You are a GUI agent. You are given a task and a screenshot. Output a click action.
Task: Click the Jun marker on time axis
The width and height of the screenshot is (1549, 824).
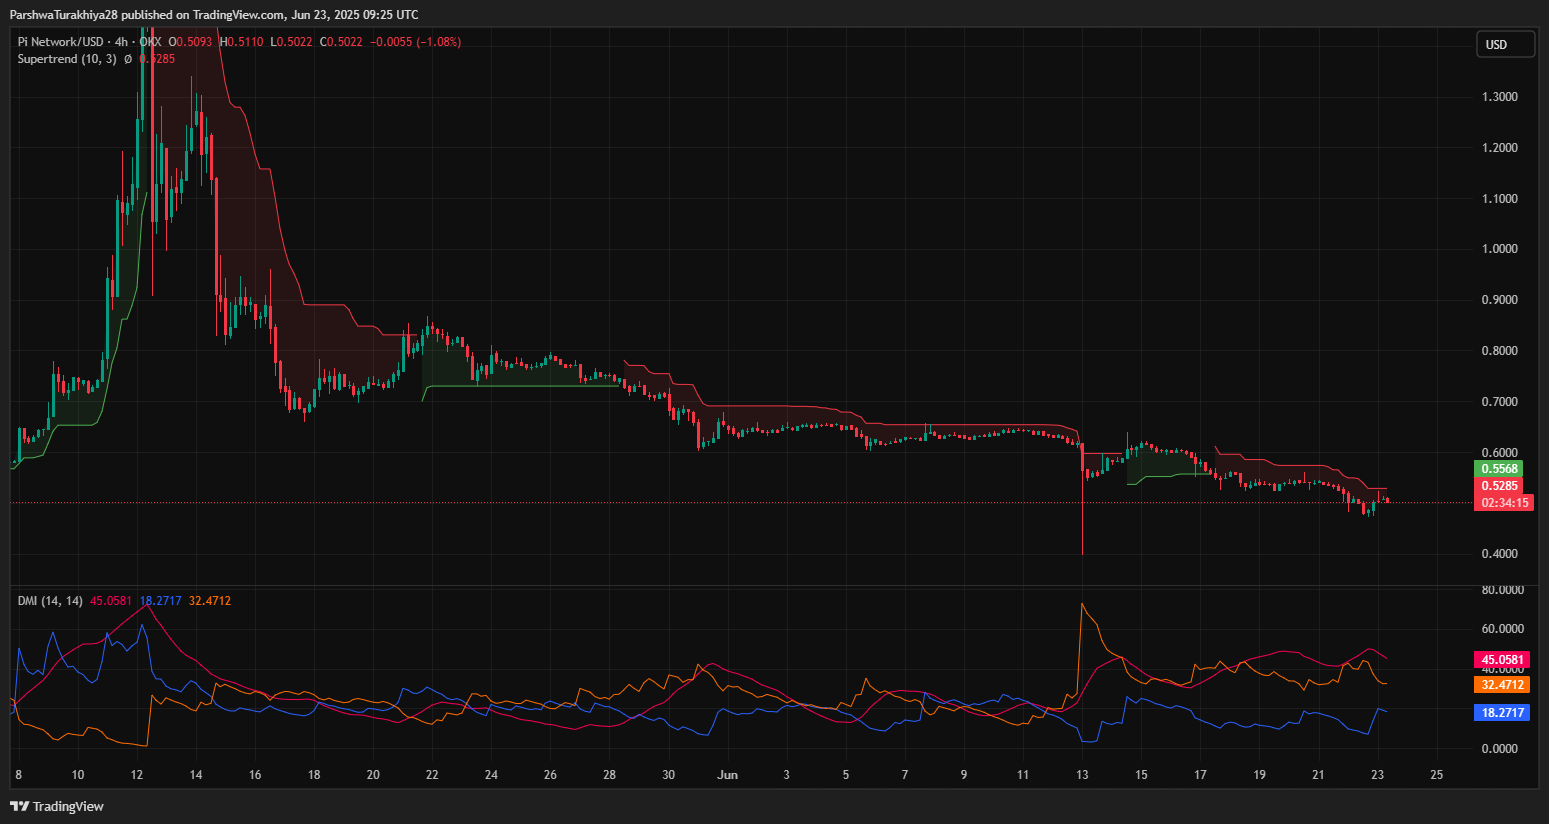(727, 775)
